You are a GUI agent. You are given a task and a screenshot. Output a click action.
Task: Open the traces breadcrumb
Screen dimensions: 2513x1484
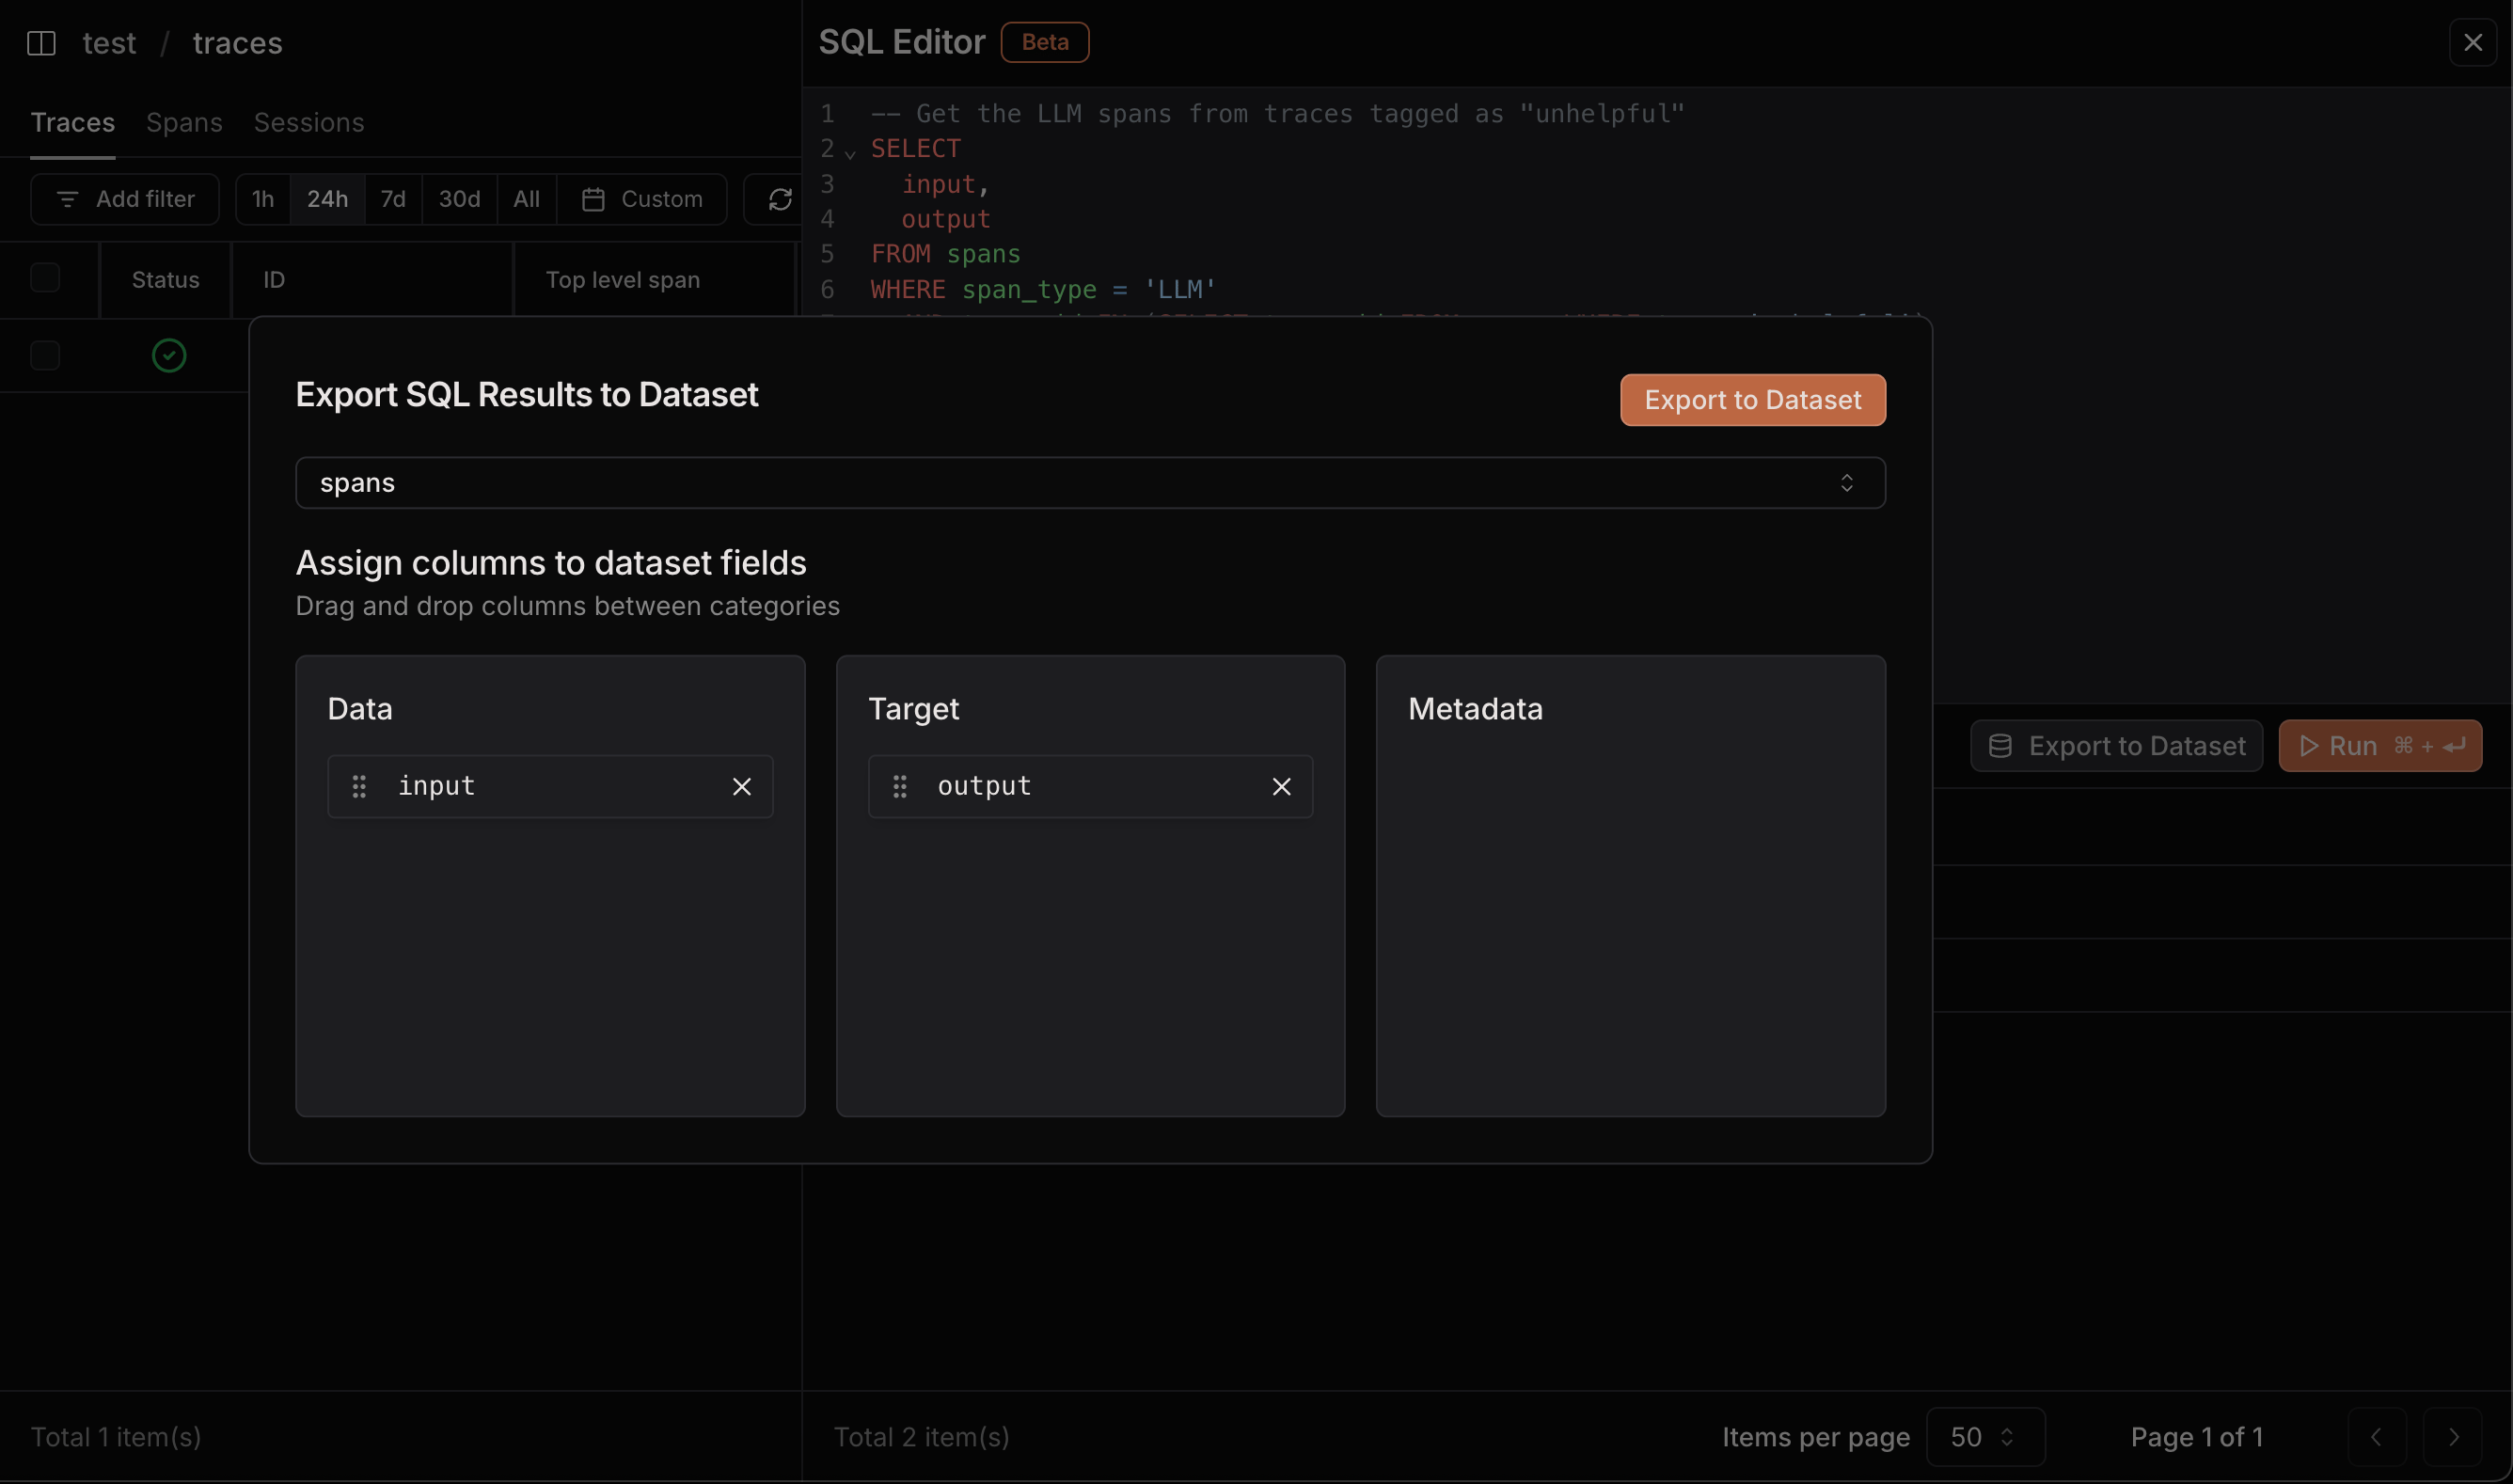pos(238,43)
